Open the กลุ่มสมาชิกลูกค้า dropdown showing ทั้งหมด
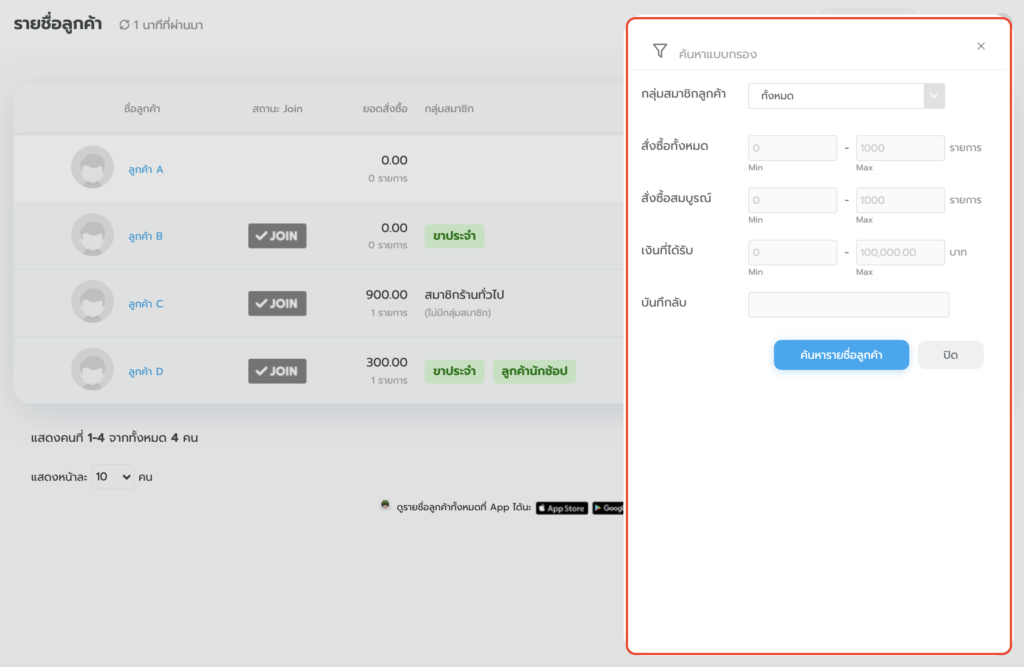Screen dimensions: 1024x667 [x=846, y=96]
